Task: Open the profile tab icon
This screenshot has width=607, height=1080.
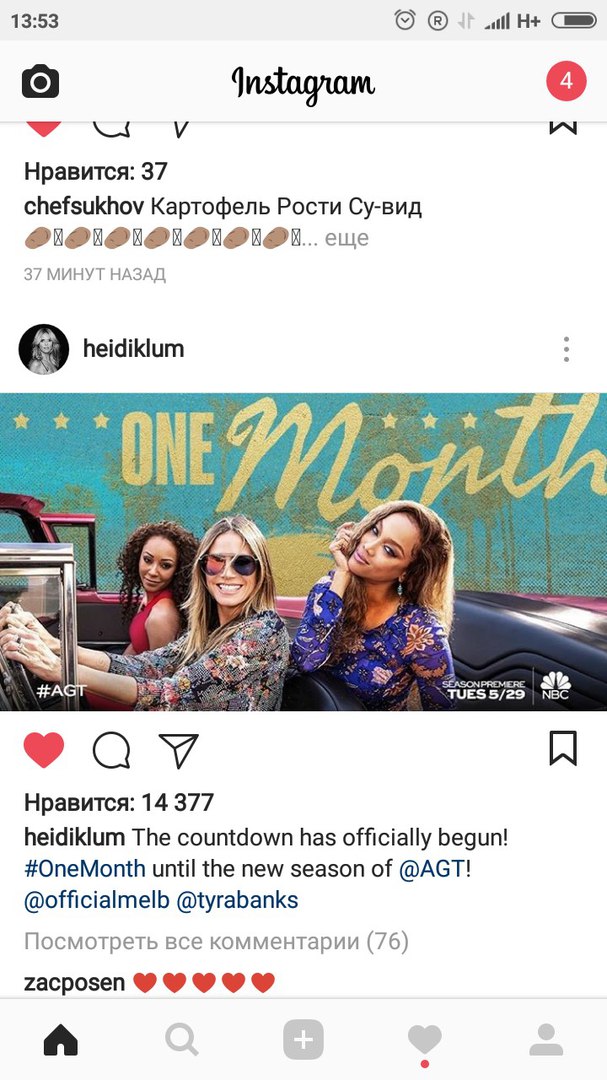Action: tap(546, 1039)
